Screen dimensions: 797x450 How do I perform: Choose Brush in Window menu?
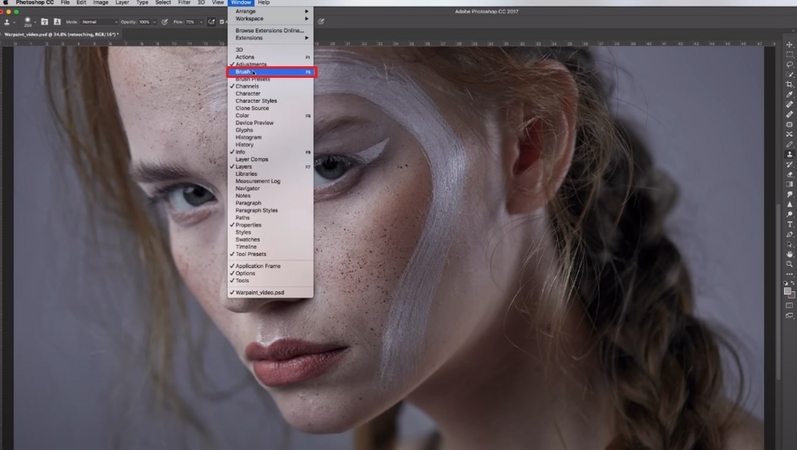(x=271, y=72)
